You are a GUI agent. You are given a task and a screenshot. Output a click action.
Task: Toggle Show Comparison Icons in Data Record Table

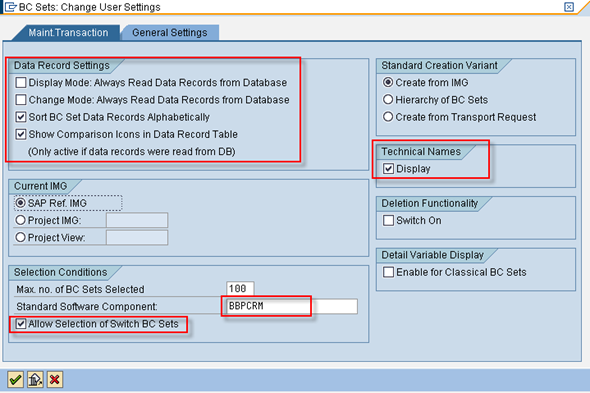[21, 134]
